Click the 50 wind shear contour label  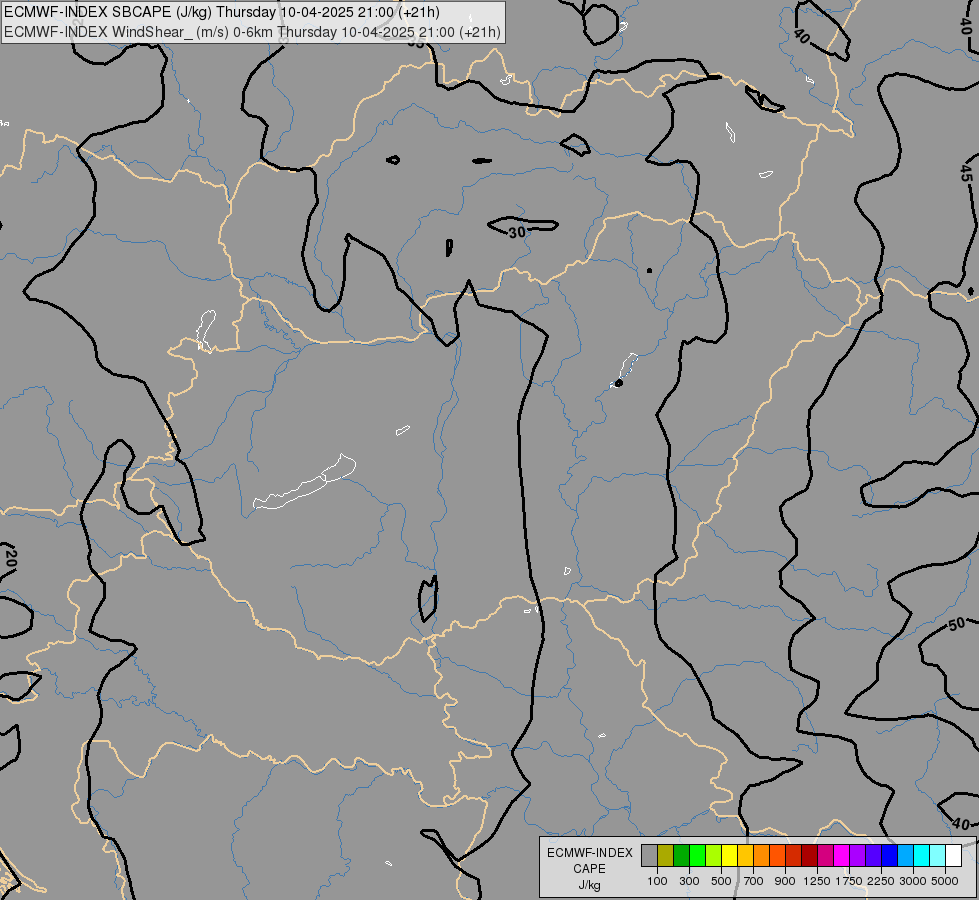[x=957, y=624]
